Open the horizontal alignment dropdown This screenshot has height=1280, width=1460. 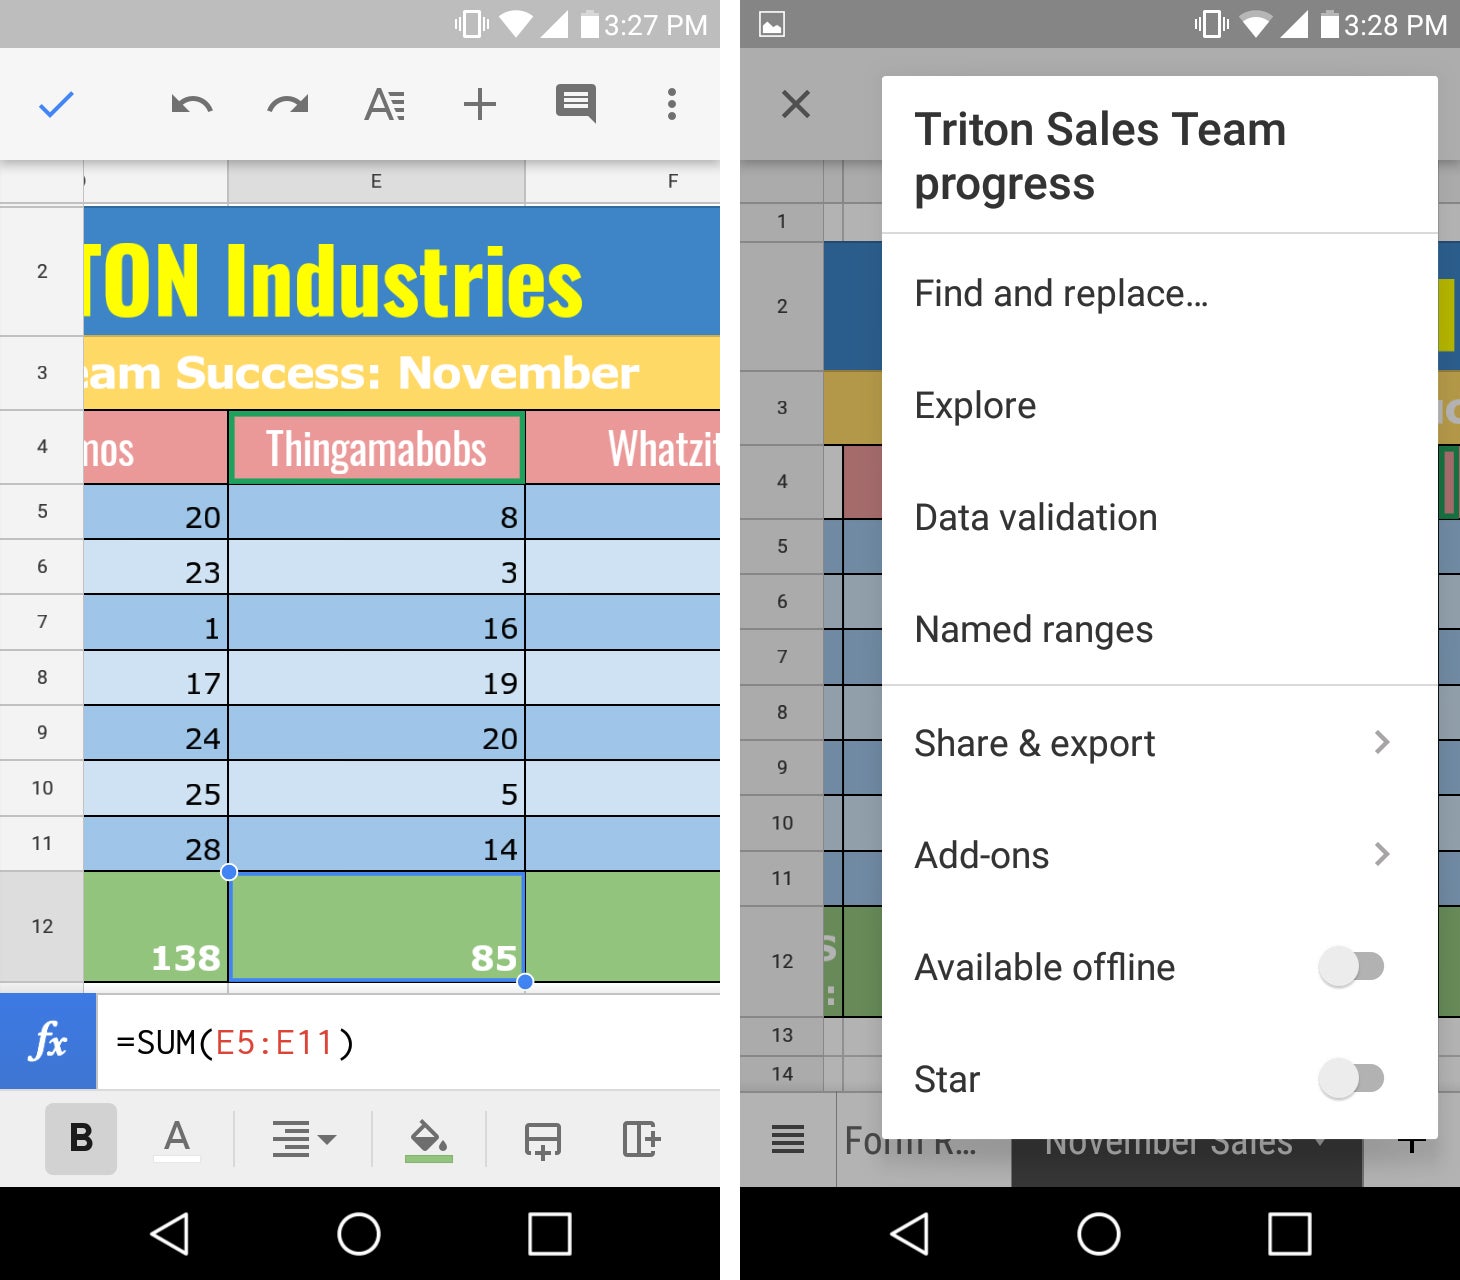[x=304, y=1139]
